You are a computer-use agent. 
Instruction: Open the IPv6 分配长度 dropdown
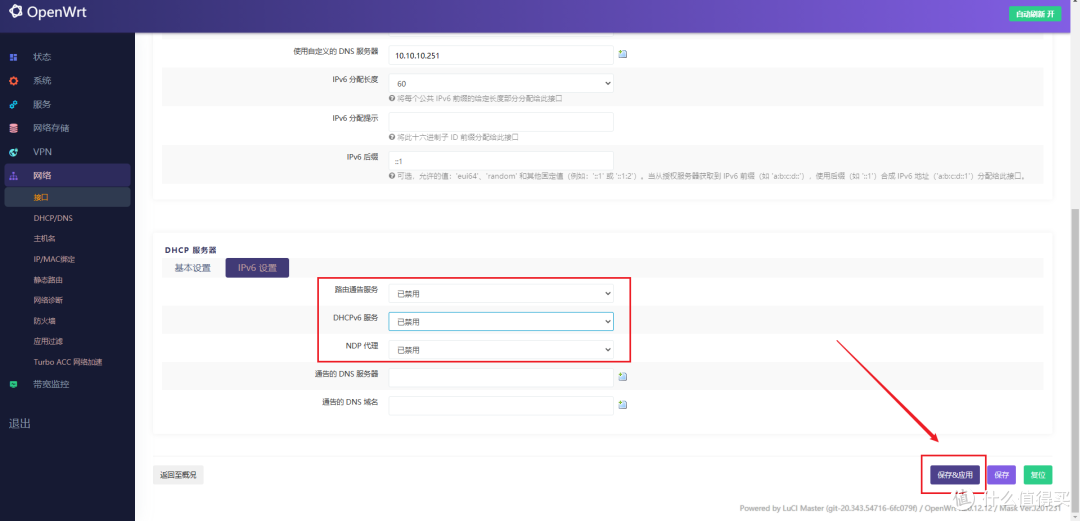click(501, 83)
